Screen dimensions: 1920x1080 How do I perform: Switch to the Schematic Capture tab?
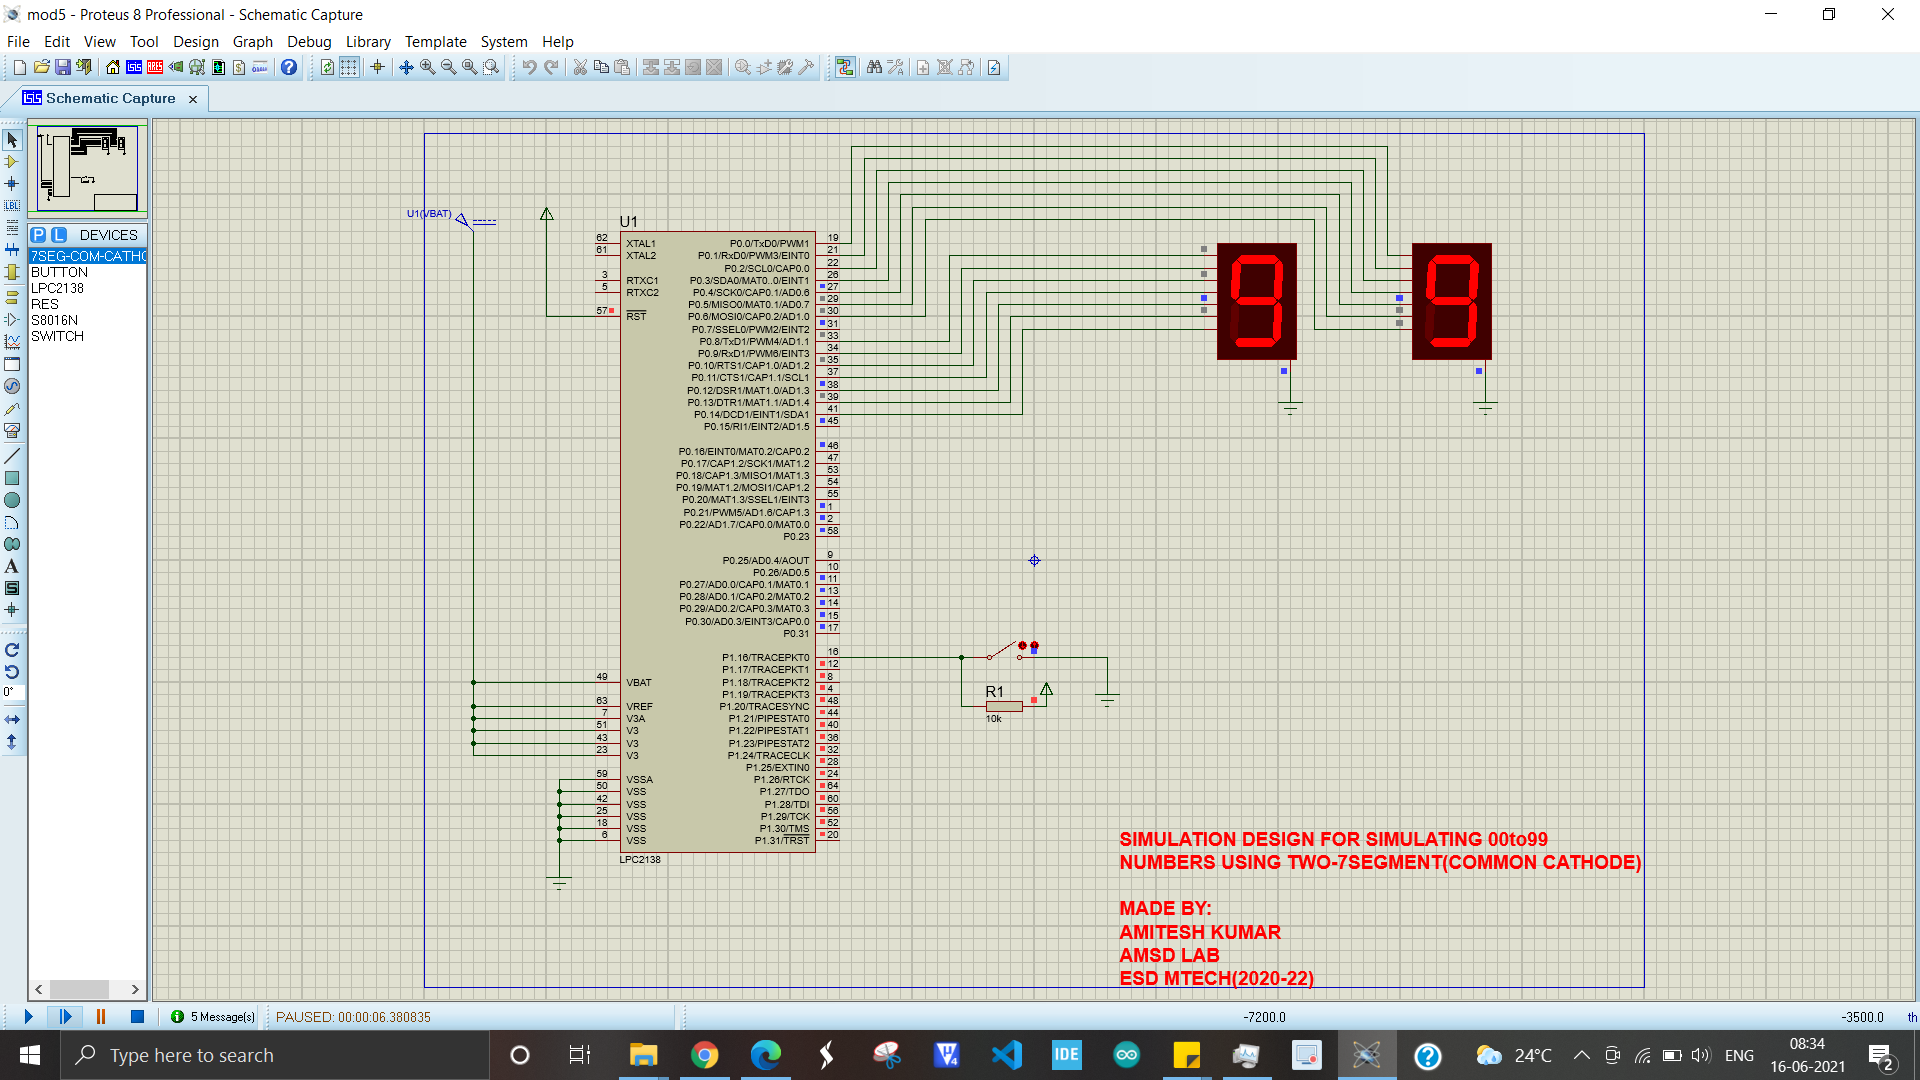tap(110, 98)
